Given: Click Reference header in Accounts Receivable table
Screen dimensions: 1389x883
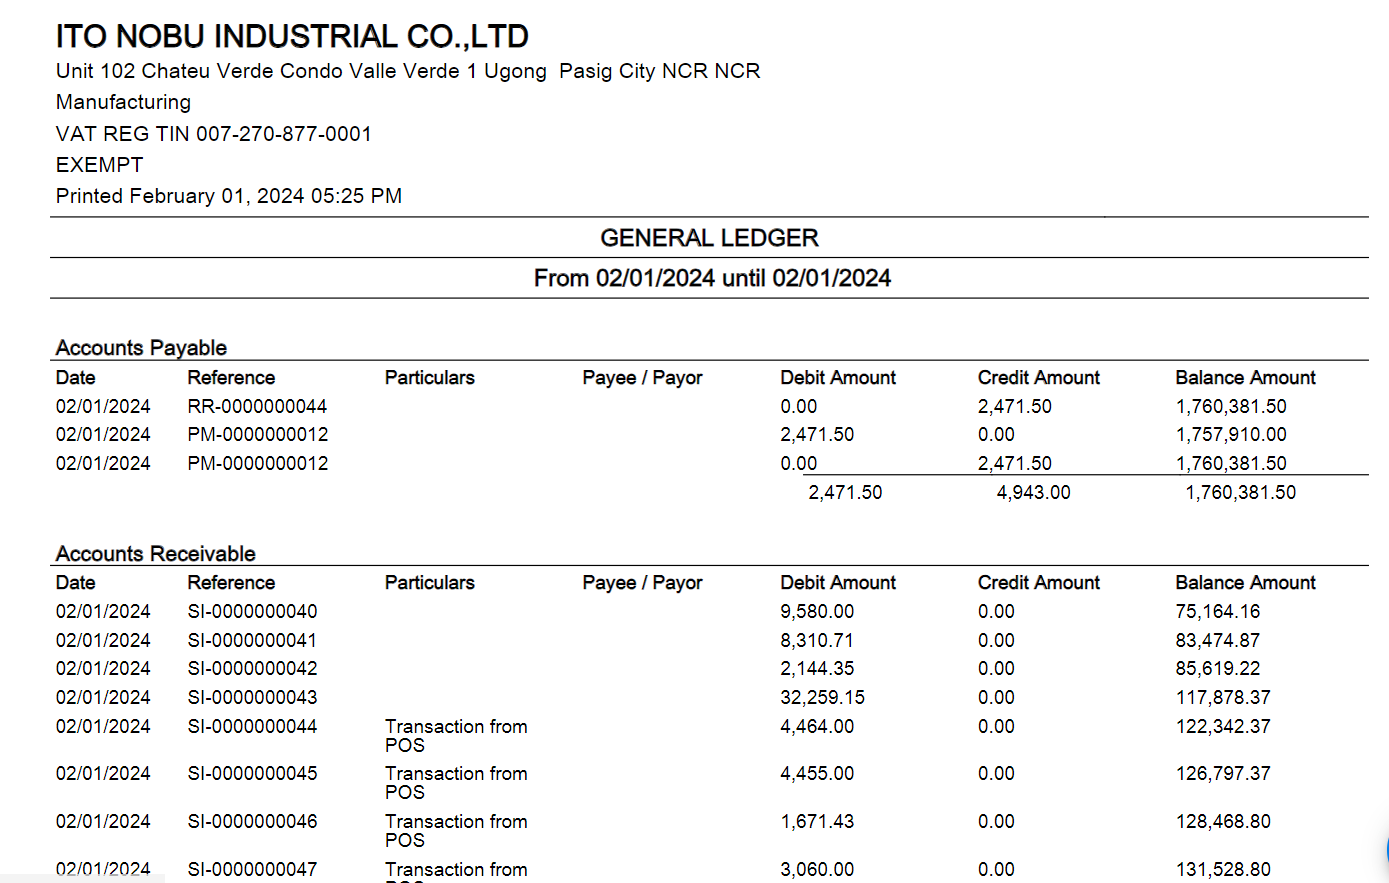Looking at the screenshot, I should (231, 583).
